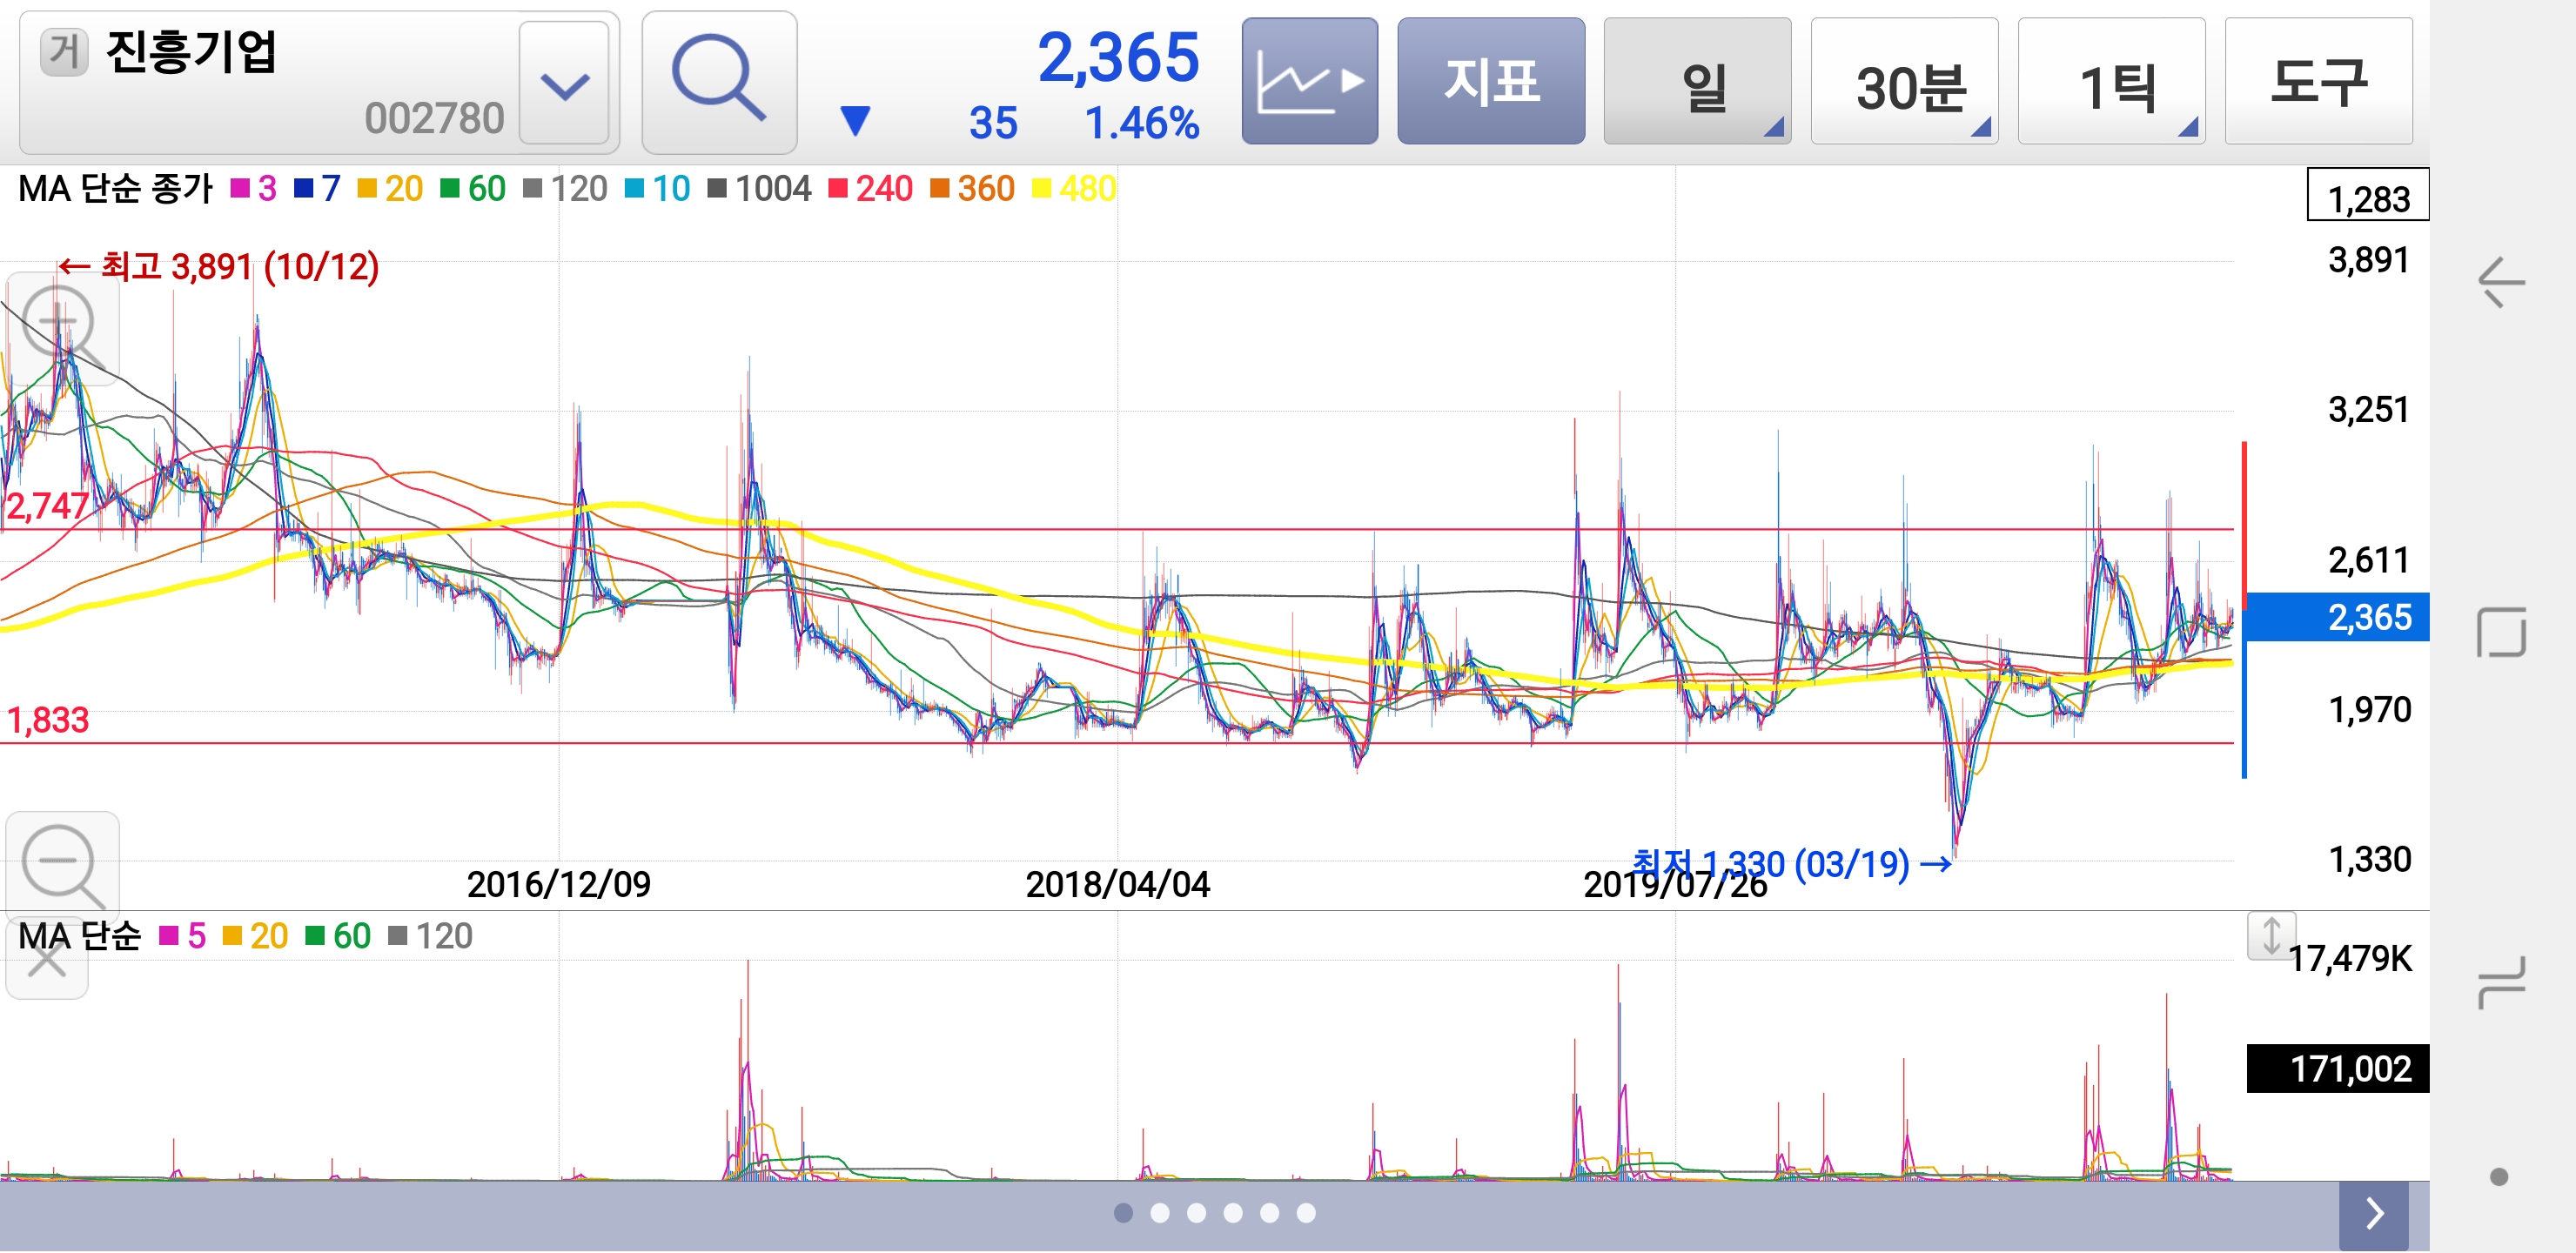The height and width of the screenshot is (1253, 2576).
Task: Click the chart zoom-out magnifier
Action: pos(61,863)
